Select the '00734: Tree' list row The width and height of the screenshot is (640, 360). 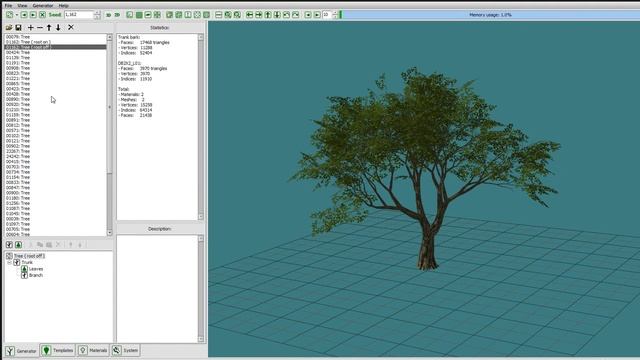coord(56,172)
